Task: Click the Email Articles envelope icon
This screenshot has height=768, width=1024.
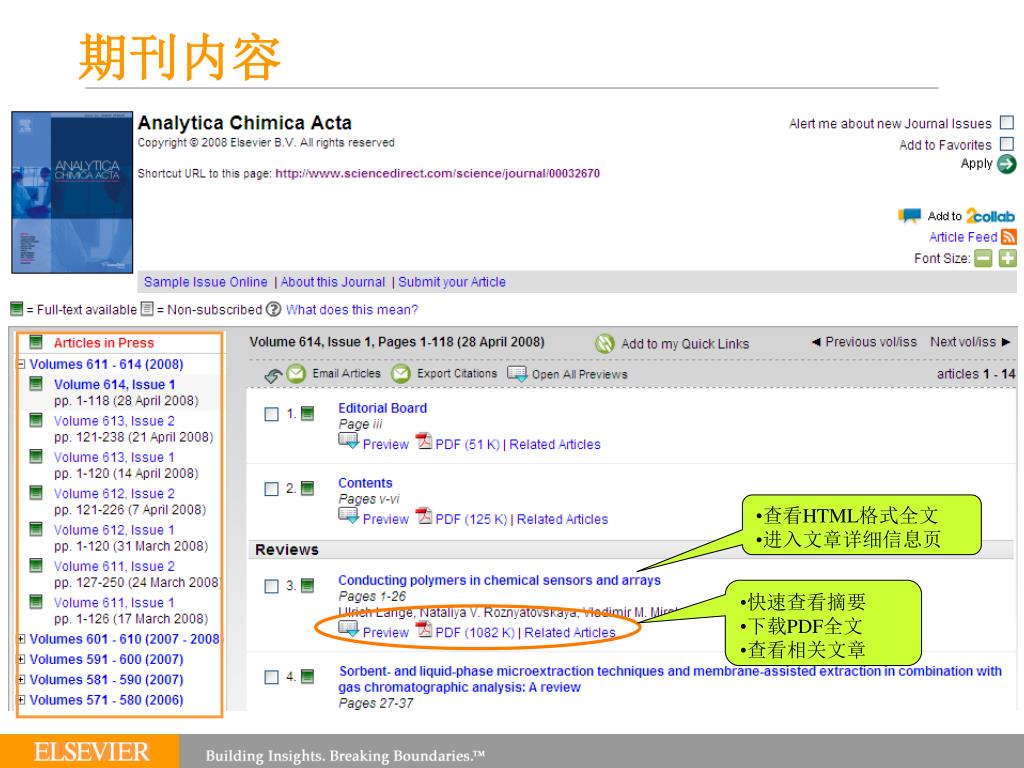Action: pos(296,374)
